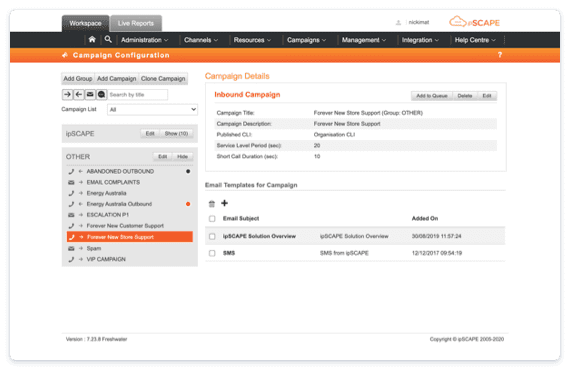The image size is (570, 370).
Task: Tick checkbox for ipSCAPE Solution Overview
Action: 212,236
